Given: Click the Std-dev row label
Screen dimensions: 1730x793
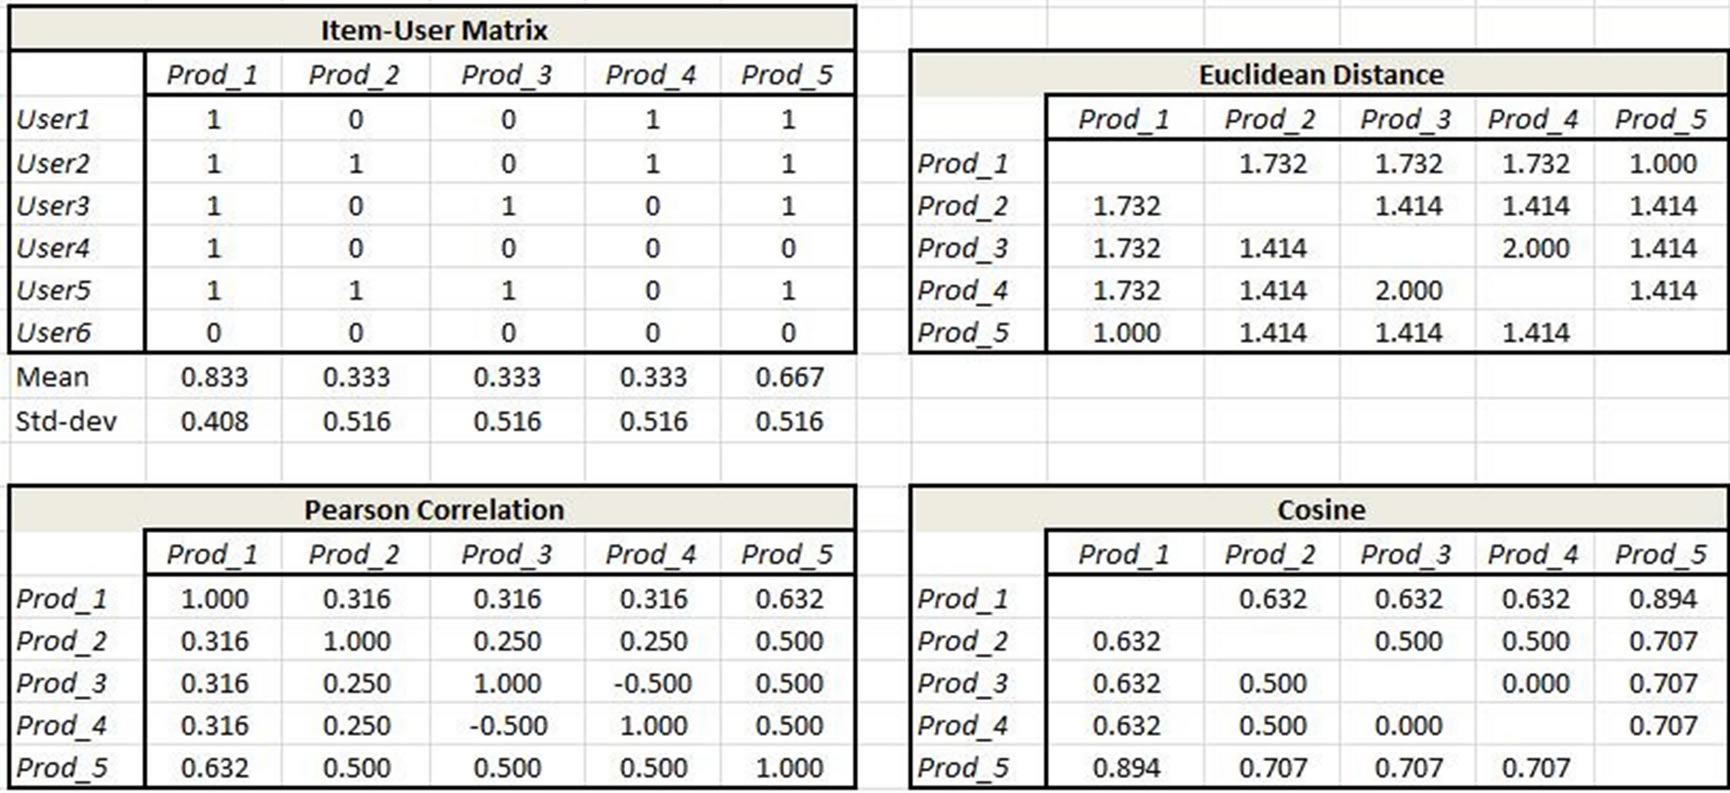Looking at the screenshot, I should [x=66, y=421].
